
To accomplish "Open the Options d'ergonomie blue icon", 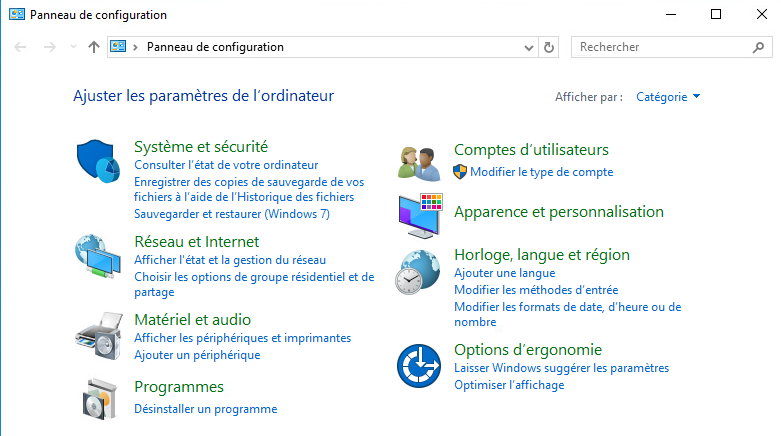I will point(419,367).
